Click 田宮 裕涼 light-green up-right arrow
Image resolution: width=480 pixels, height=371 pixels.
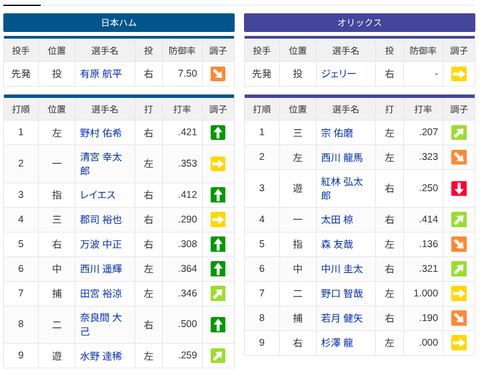(x=218, y=293)
